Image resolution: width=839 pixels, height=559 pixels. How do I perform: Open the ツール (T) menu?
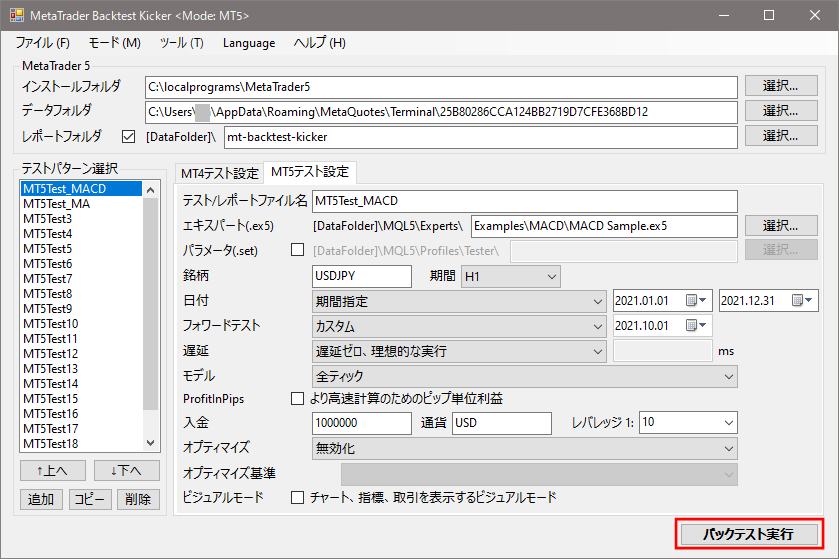pyautogui.click(x=181, y=43)
